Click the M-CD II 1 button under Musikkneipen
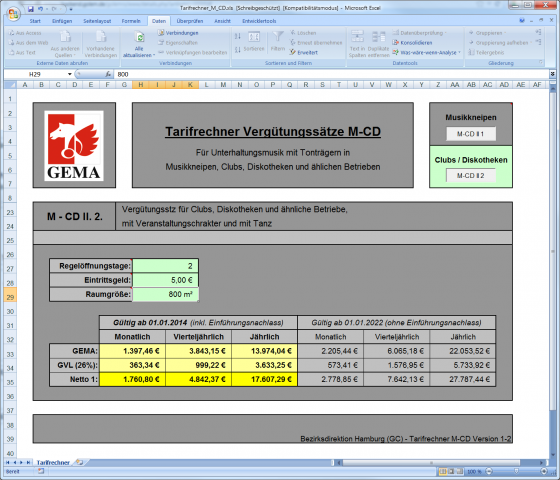 pos(471,134)
